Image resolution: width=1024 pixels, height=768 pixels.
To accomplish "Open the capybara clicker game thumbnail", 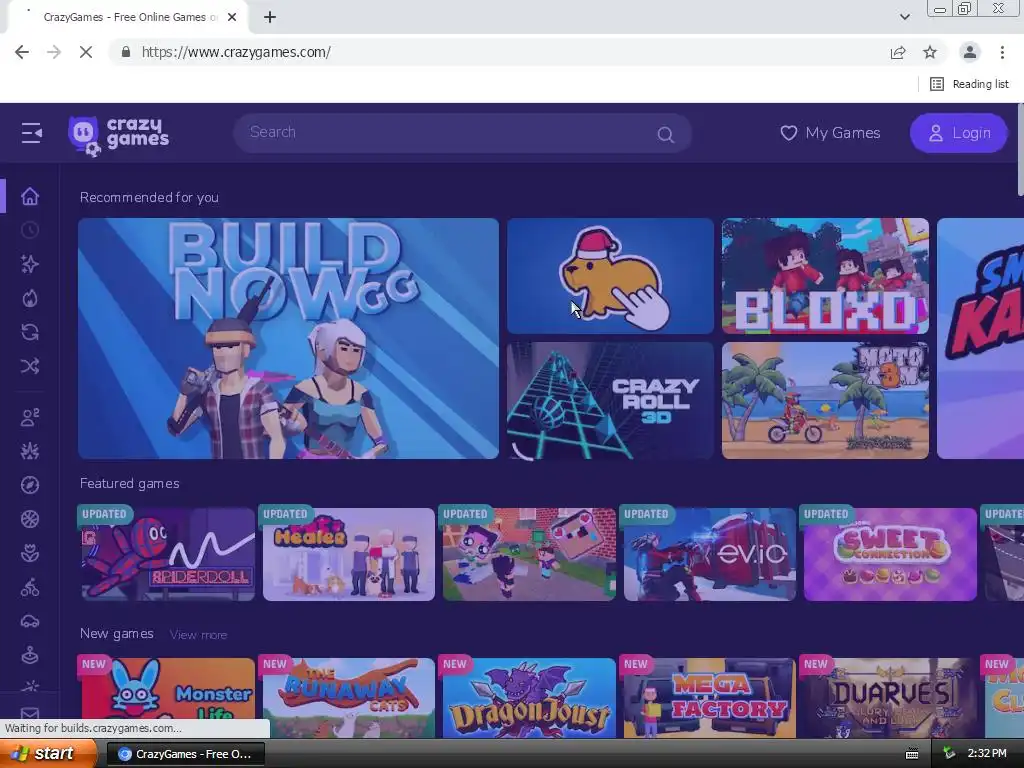I will [610, 276].
